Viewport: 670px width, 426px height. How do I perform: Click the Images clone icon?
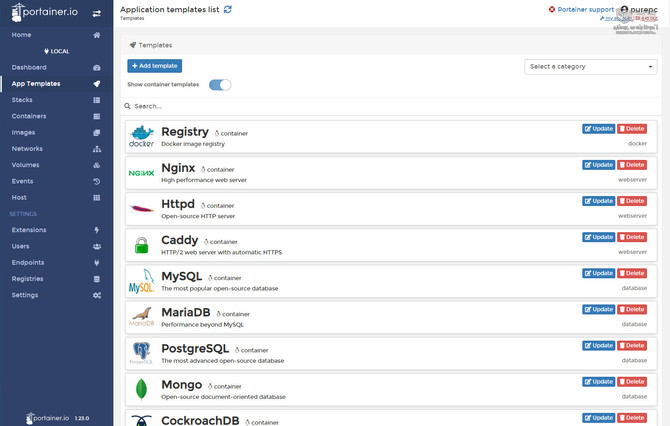click(97, 132)
